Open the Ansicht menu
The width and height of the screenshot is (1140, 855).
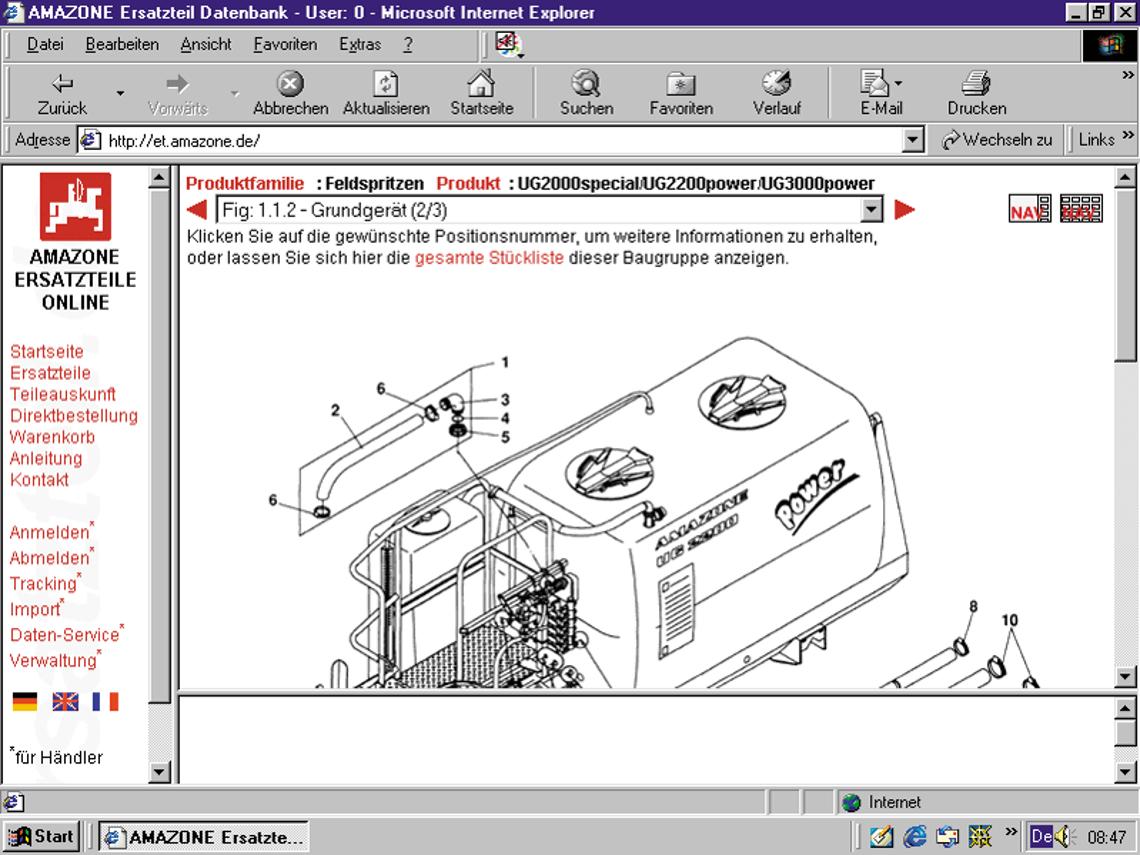206,45
